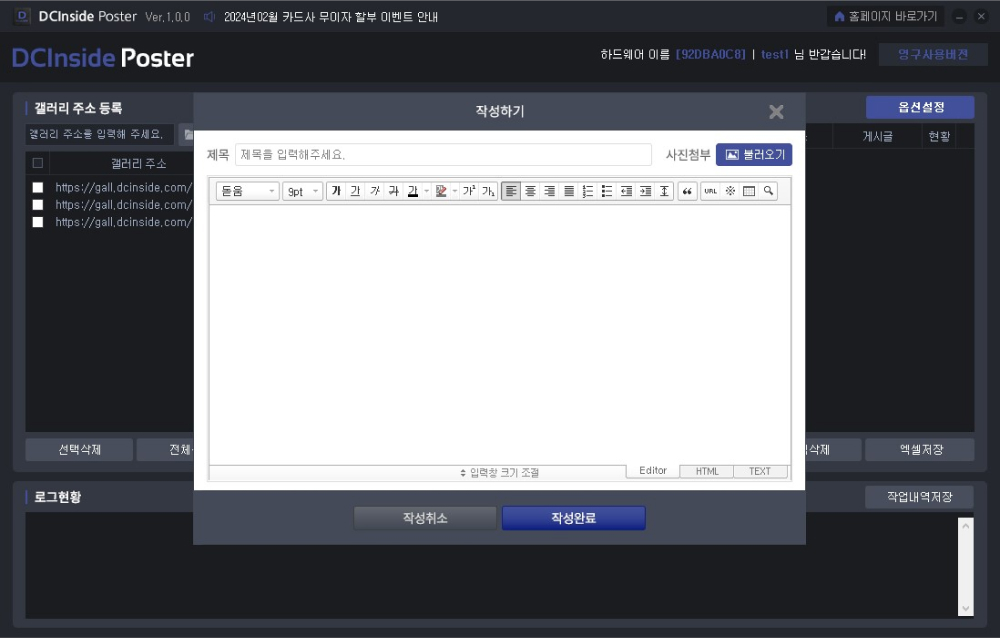
Task: Center align text
Action: (x=530, y=191)
